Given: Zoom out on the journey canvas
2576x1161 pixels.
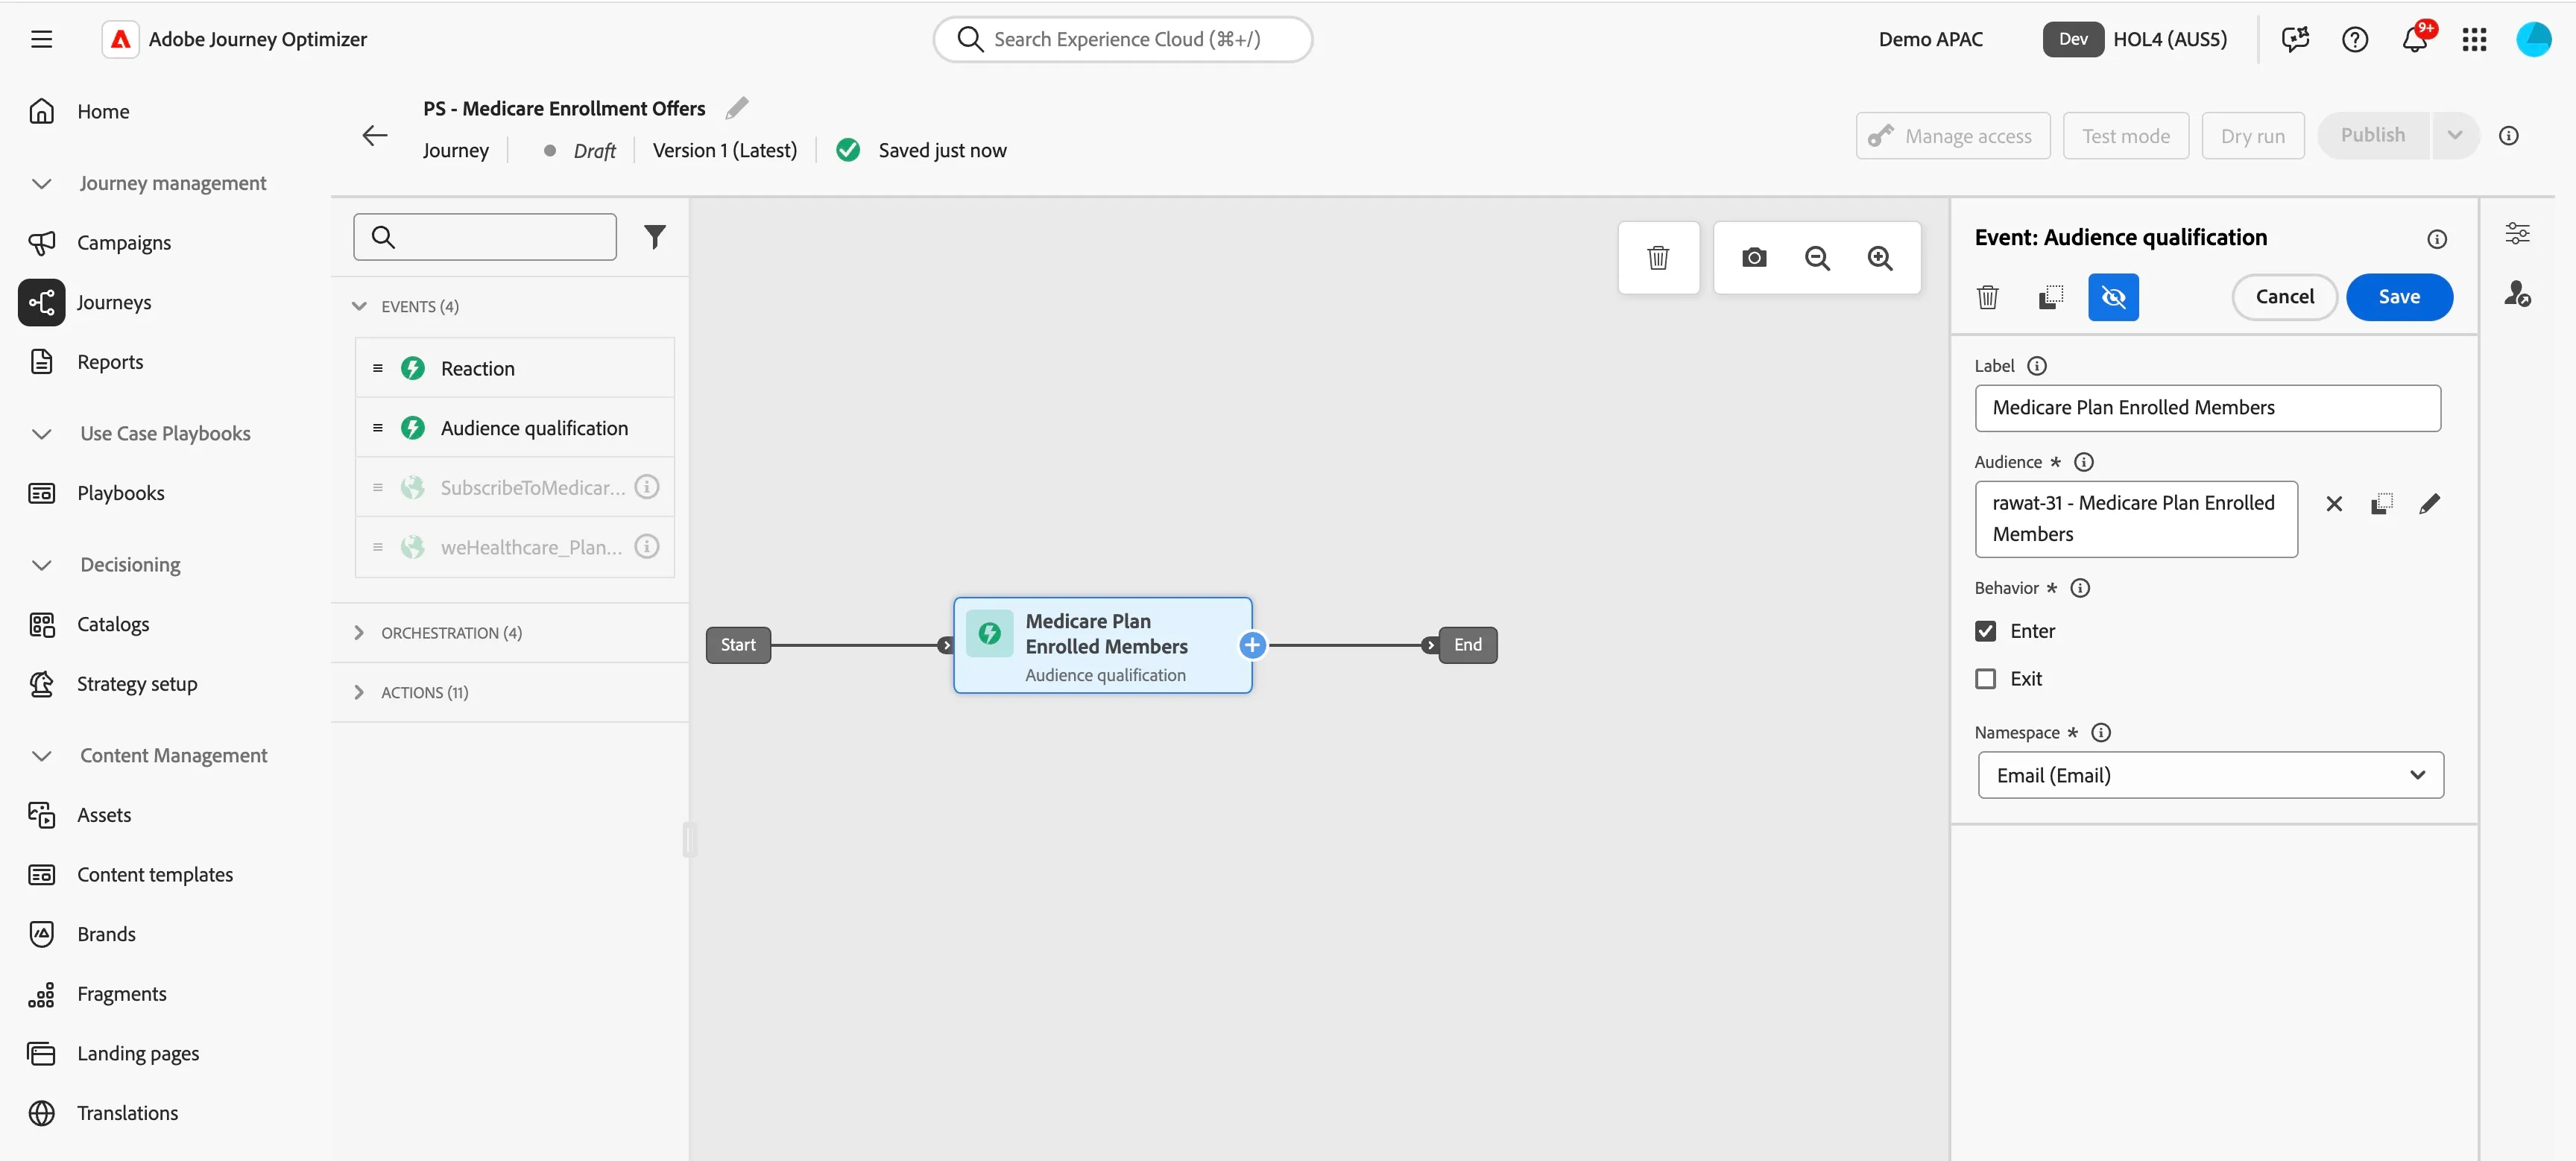Looking at the screenshot, I should pos(1817,258).
